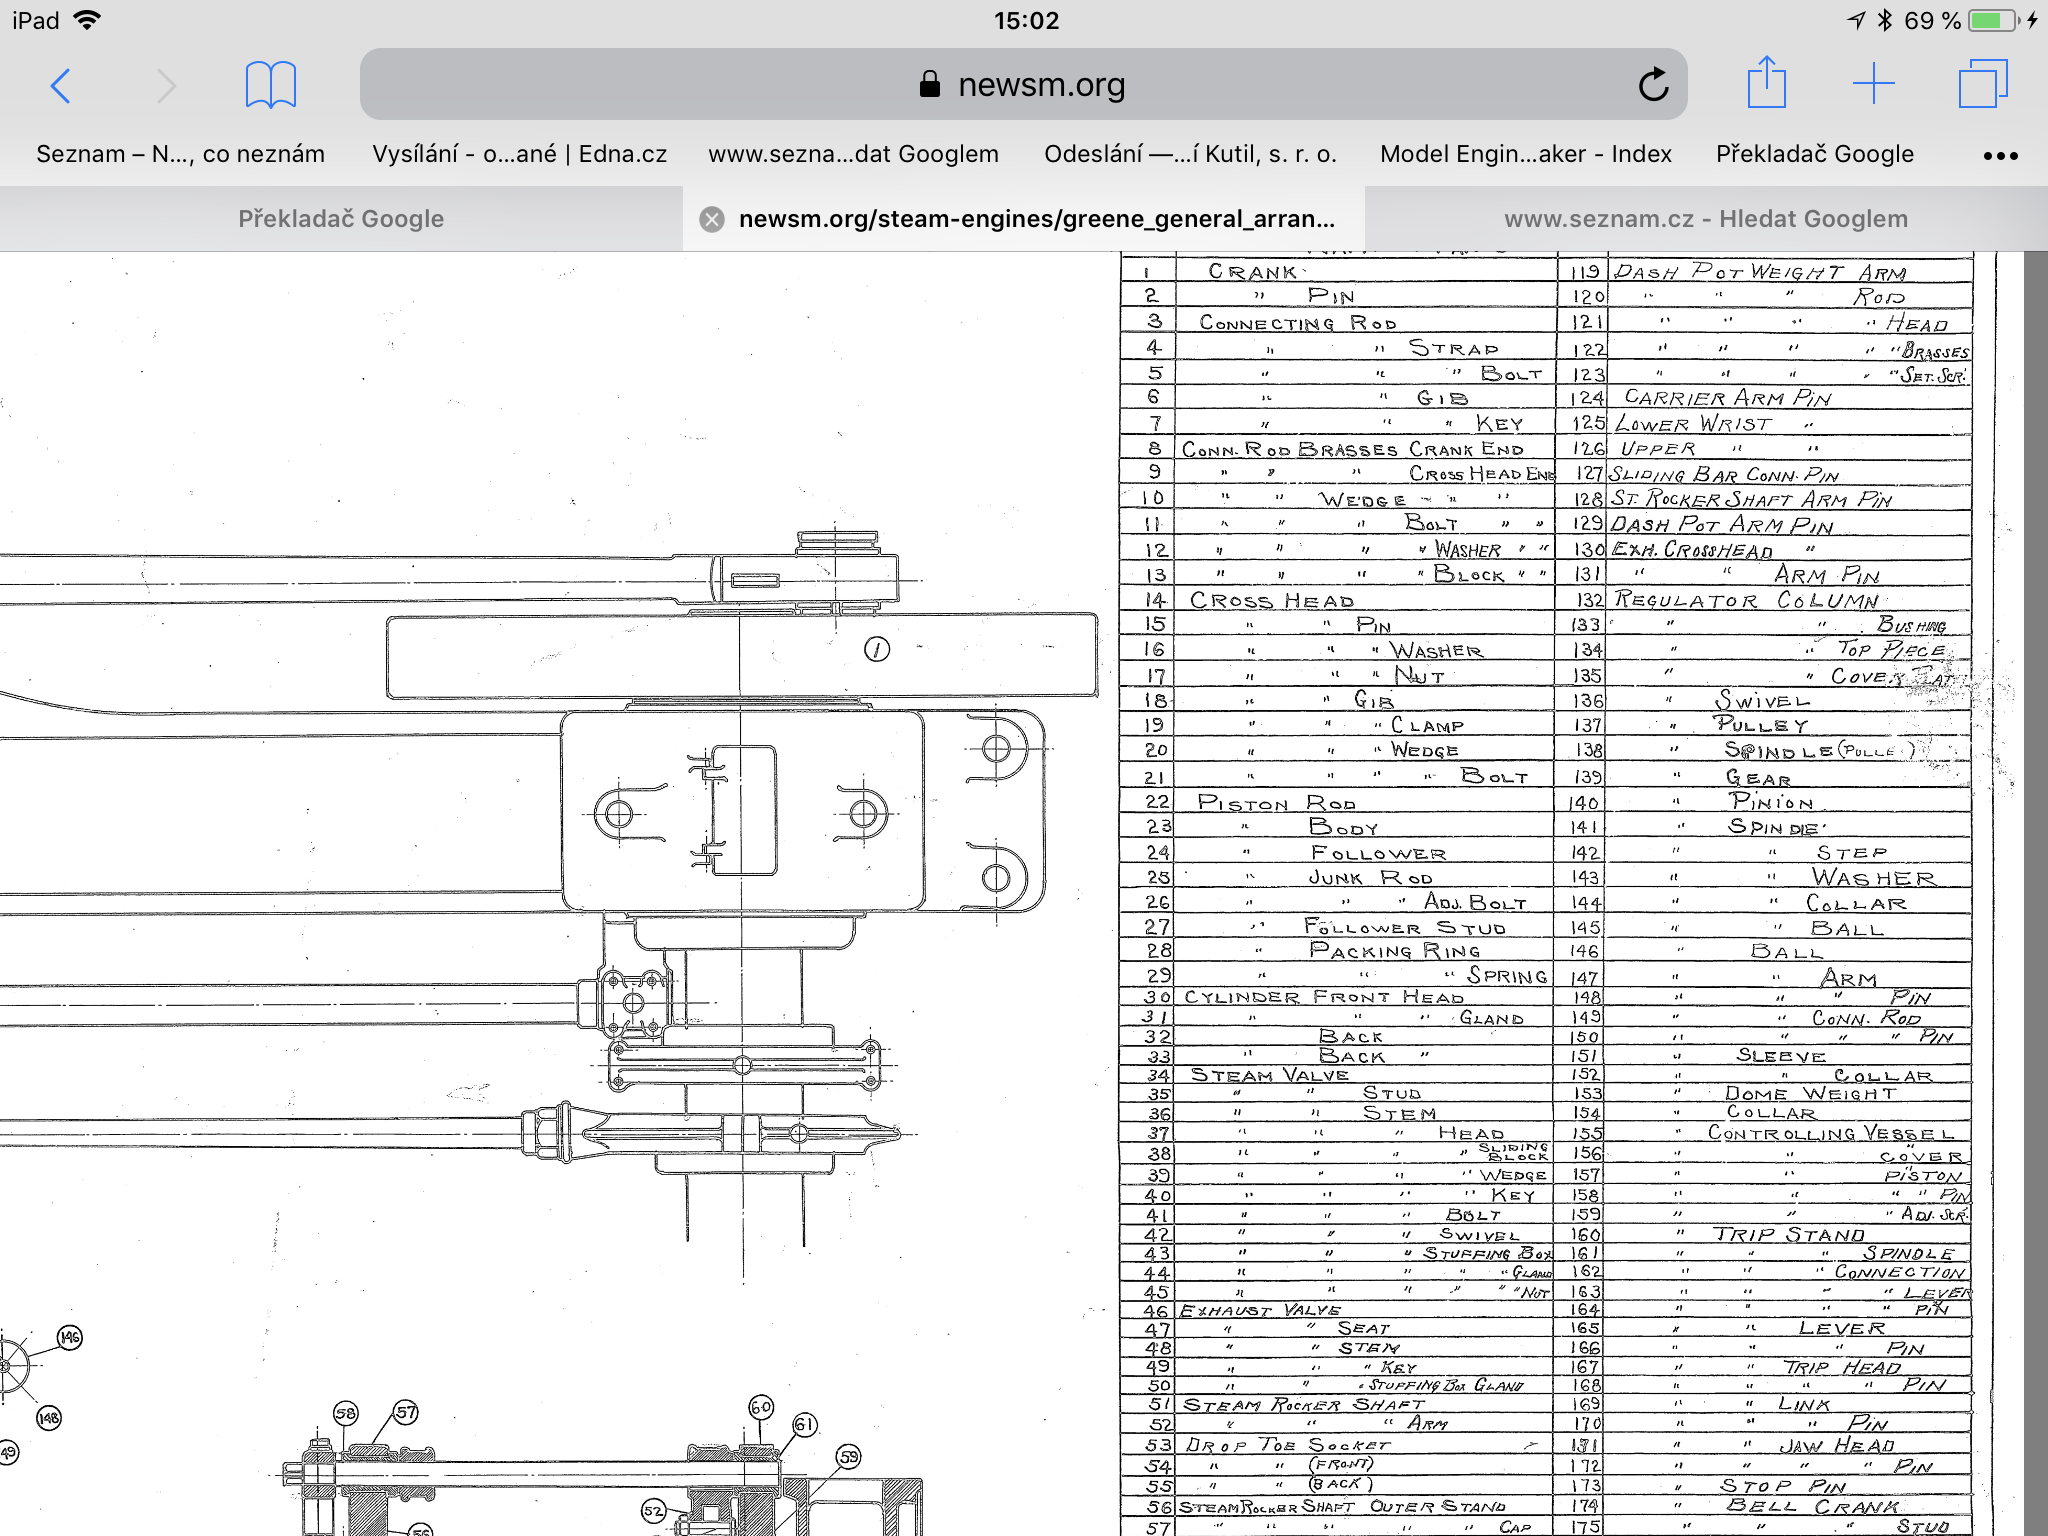Tap the Safari back arrow
This screenshot has height=1536, width=2048.
(x=60, y=86)
